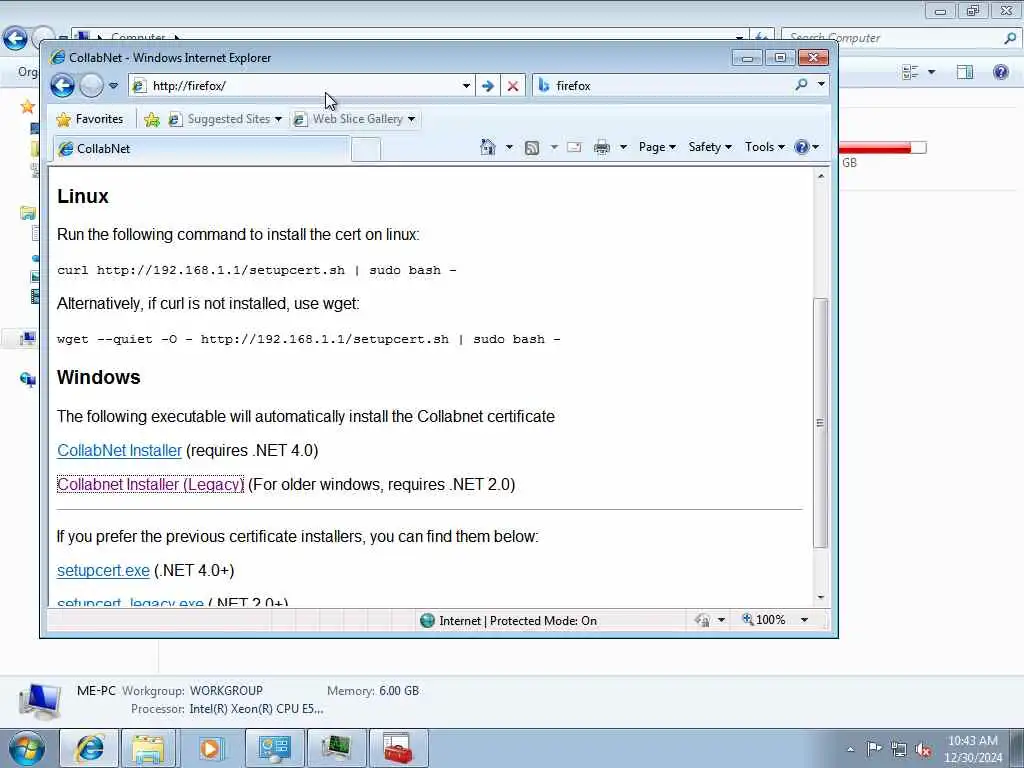This screenshot has height=768, width=1024.
Task: Open a new blank tab
Action: tap(366, 150)
